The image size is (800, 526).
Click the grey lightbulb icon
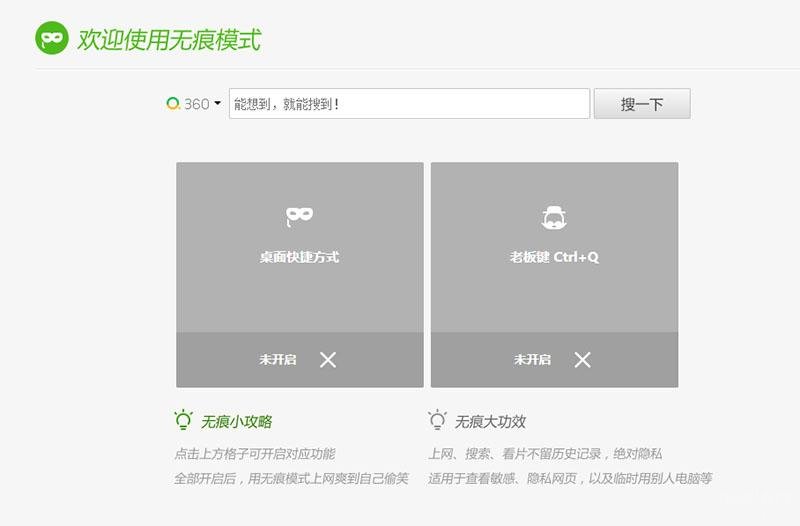(438, 420)
